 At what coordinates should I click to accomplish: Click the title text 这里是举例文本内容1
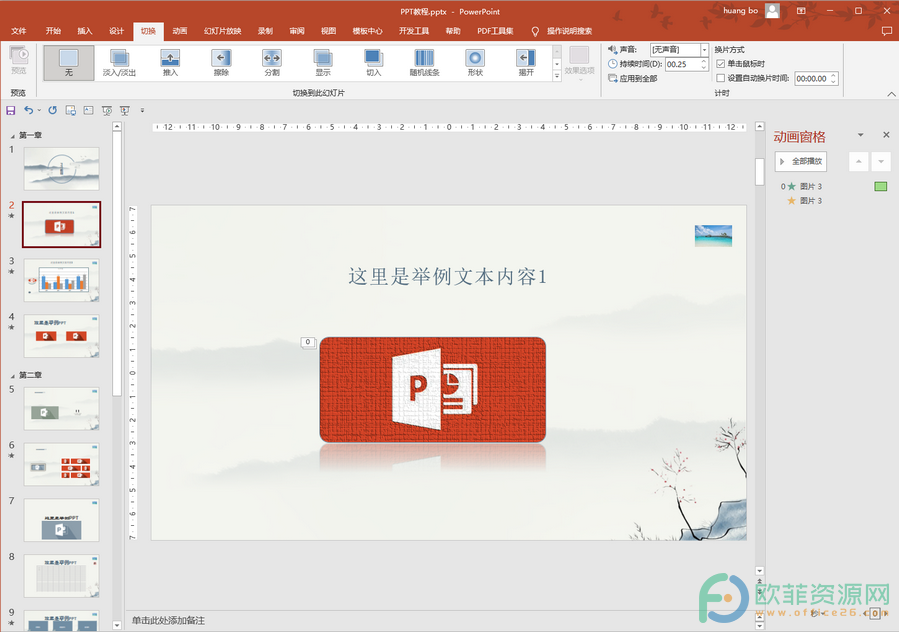pyautogui.click(x=448, y=277)
